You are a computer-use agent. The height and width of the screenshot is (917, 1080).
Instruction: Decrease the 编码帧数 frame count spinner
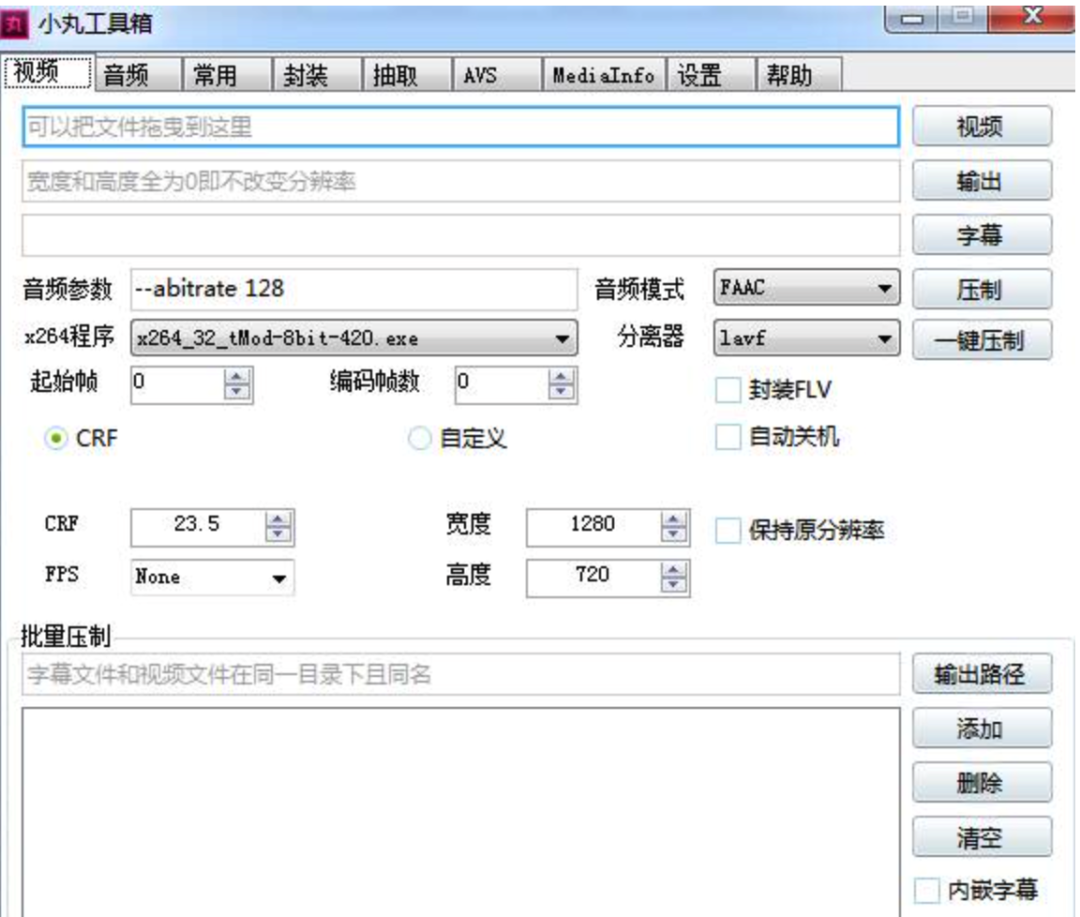[561, 392]
